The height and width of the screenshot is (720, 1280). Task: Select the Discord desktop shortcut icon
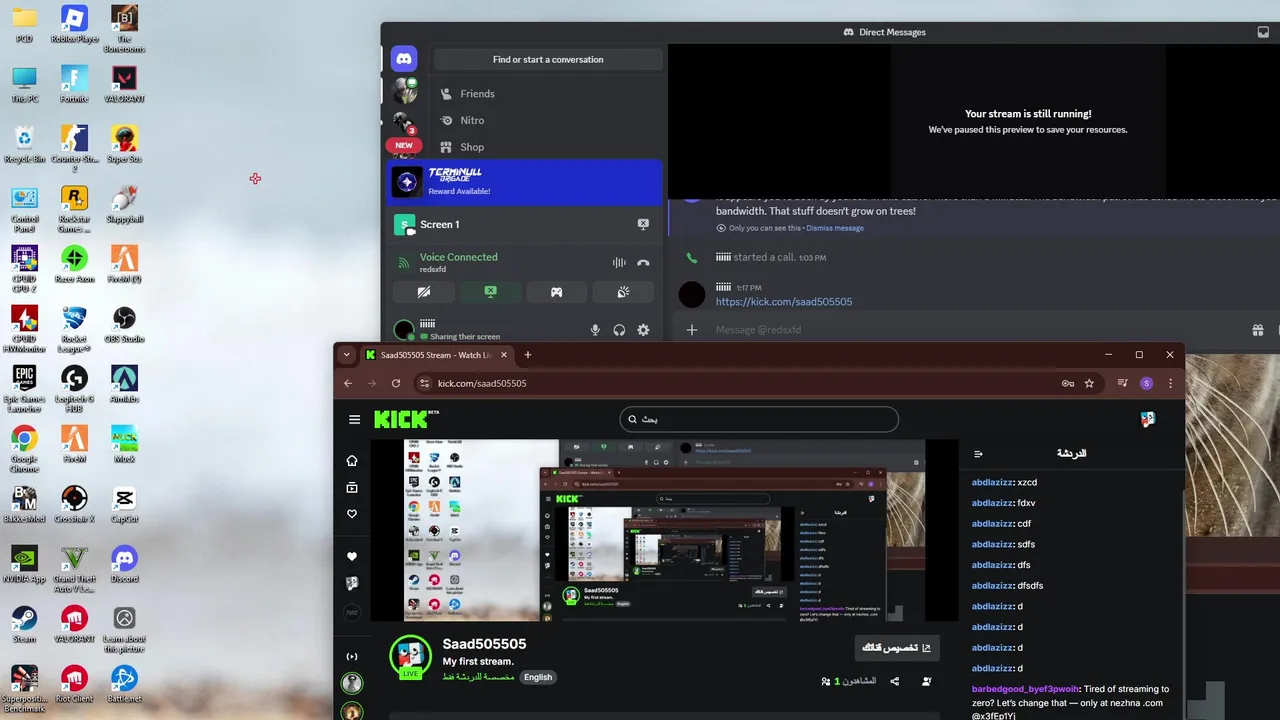click(124, 564)
